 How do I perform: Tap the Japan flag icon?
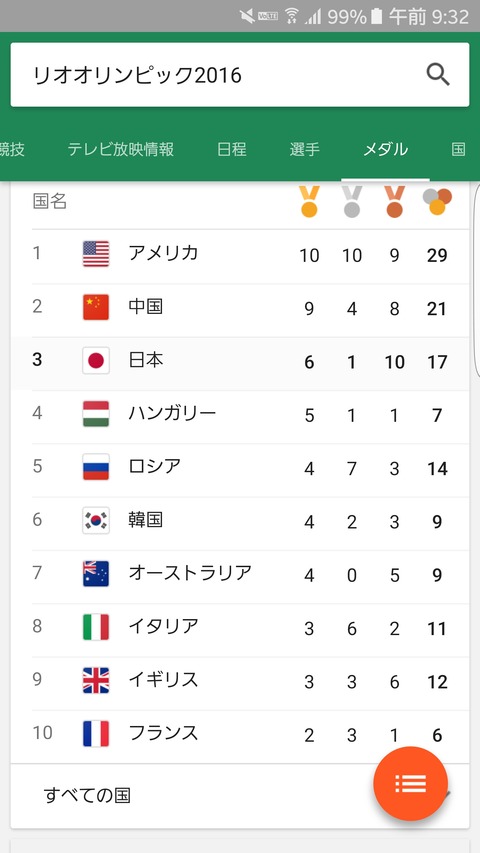click(96, 361)
